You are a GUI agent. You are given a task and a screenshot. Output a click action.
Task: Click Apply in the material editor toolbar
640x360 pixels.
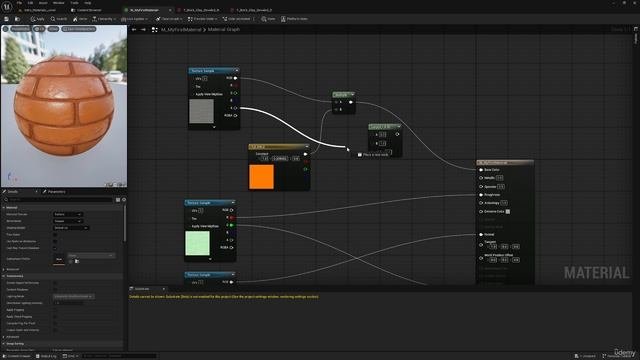37,19
